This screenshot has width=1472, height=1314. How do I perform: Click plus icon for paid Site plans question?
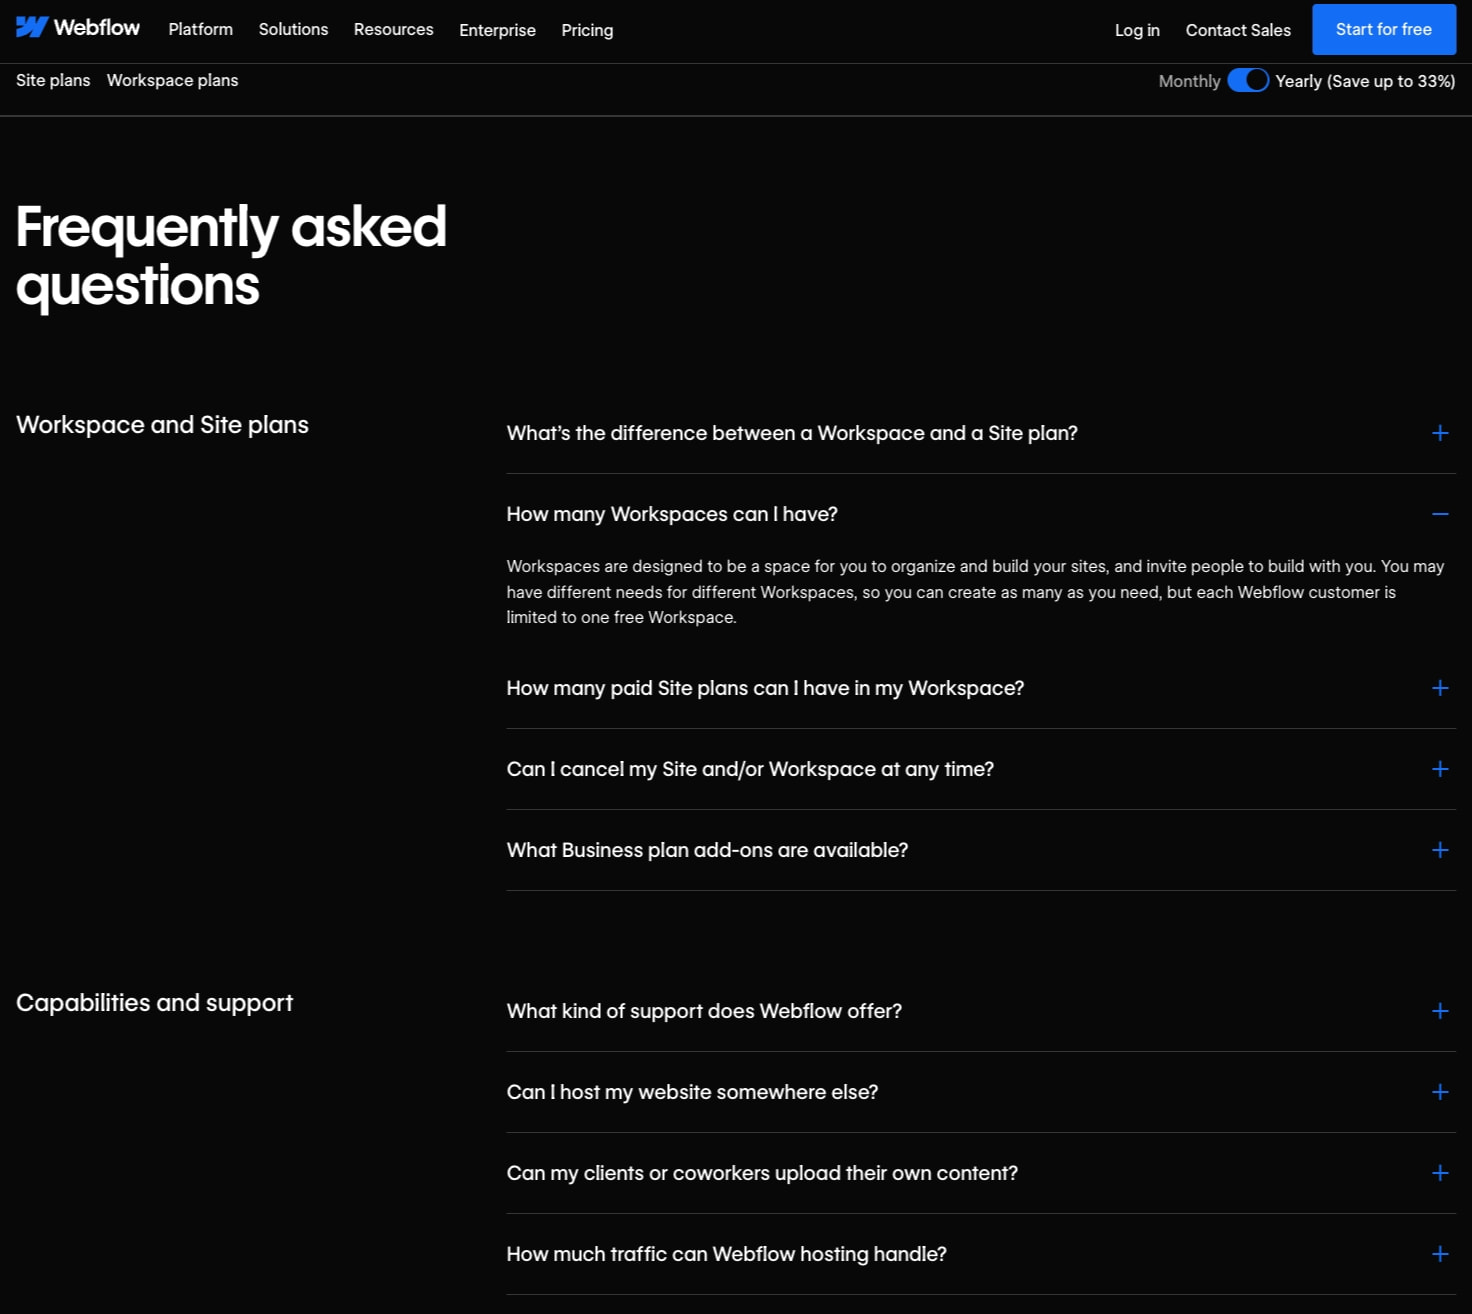coord(1440,688)
